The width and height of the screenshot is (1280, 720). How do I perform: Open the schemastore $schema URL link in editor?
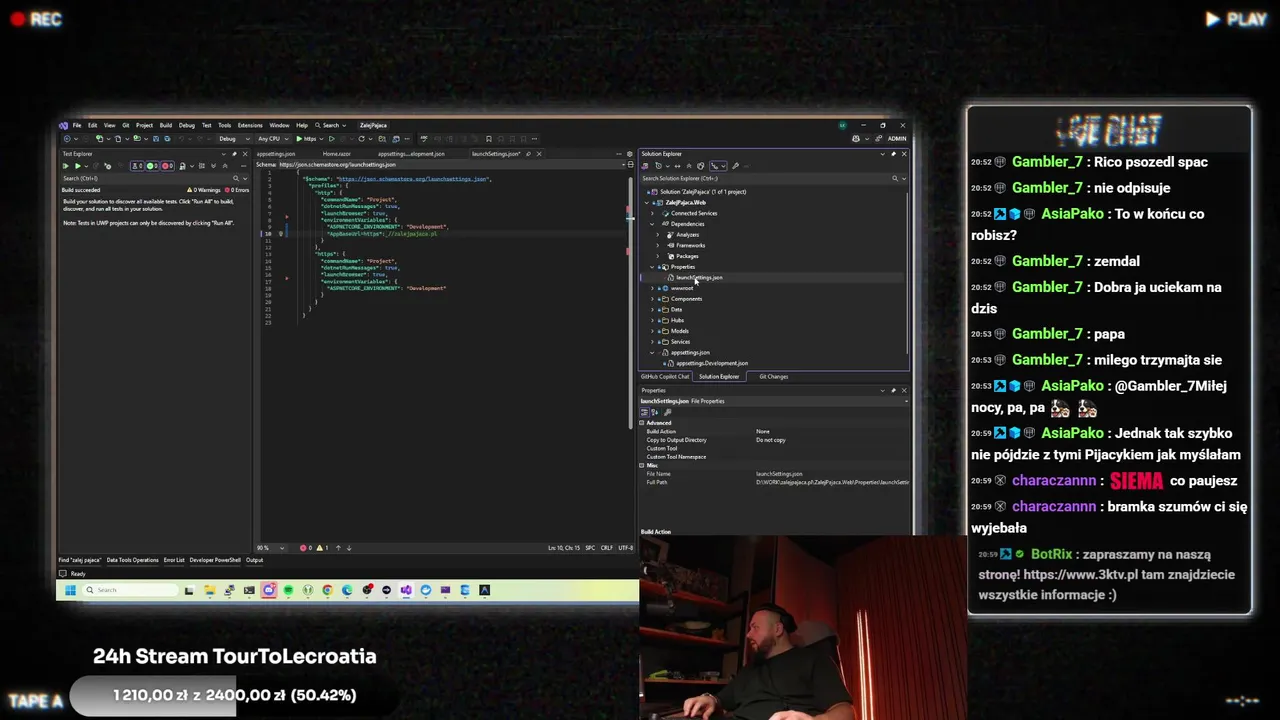click(412, 179)
